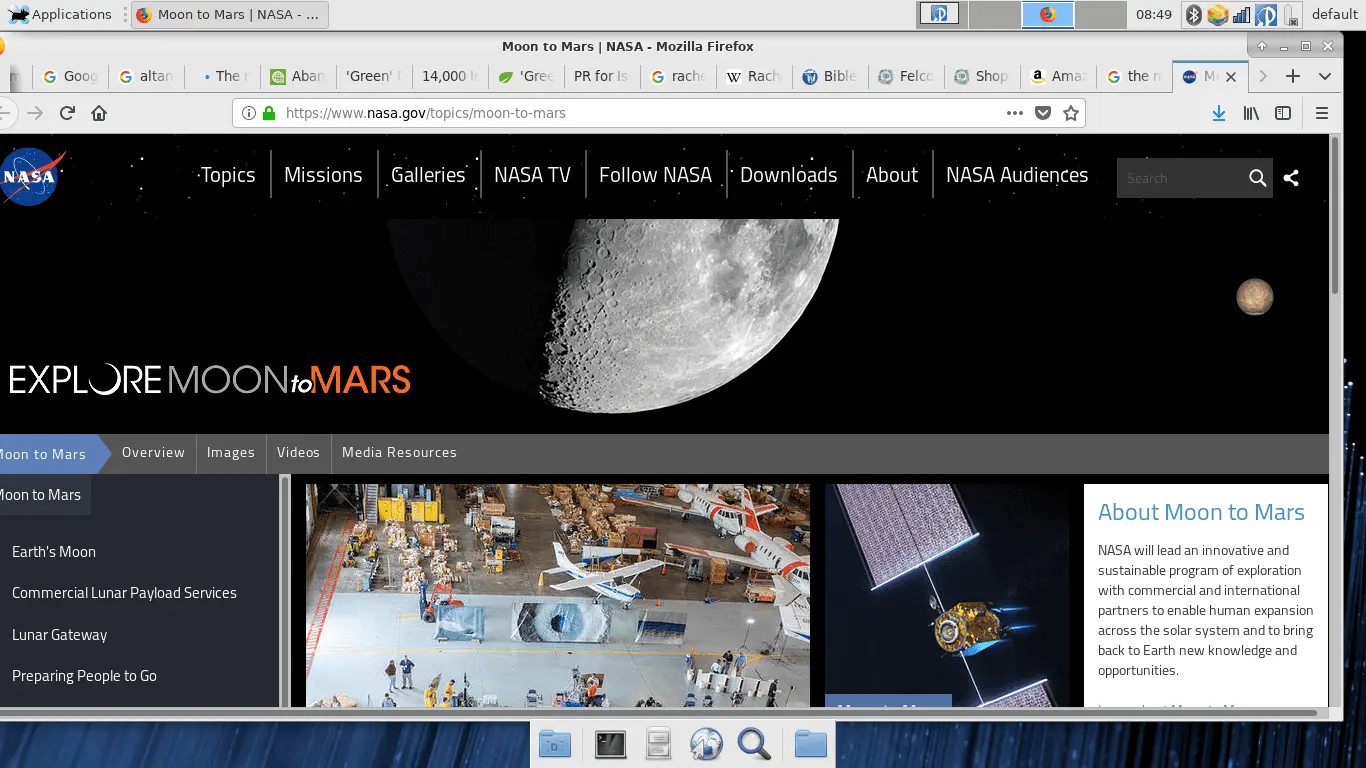Switch to the Images tab
The image size is (1366, 768).
[230, 453]
